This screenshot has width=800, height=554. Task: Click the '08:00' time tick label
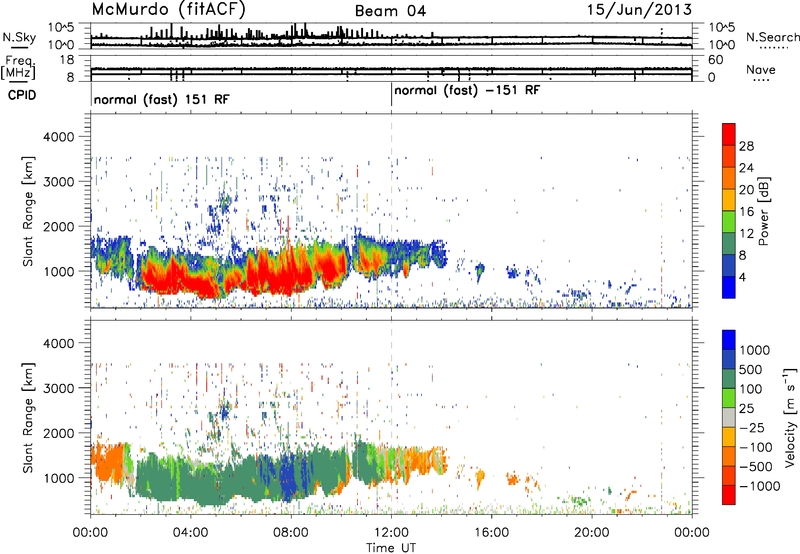pyautogui.click(x=291, y=533)
